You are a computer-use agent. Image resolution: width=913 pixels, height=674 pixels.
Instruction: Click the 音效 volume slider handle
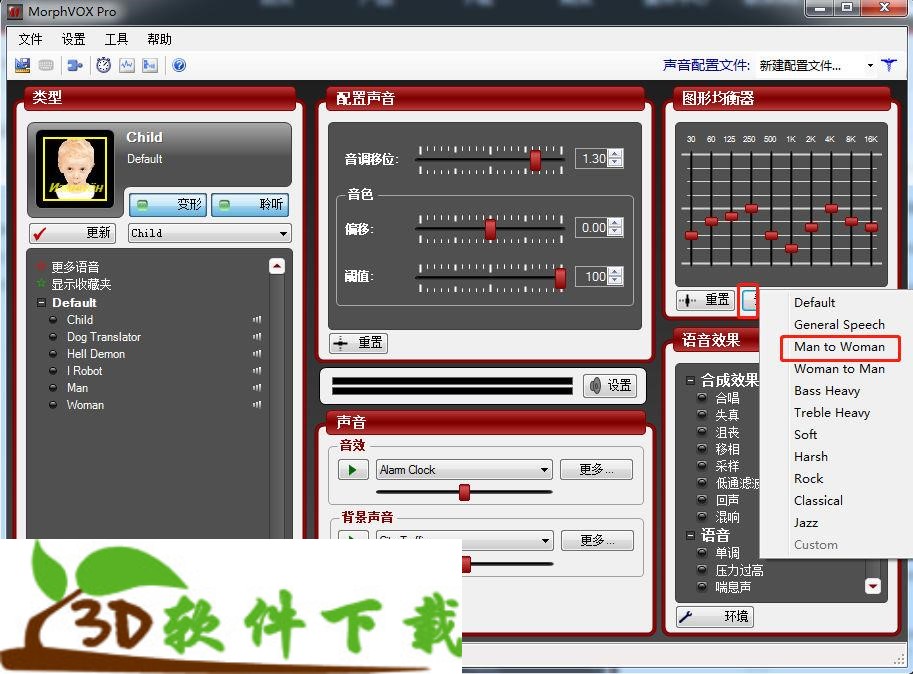[x=464, y=492]
